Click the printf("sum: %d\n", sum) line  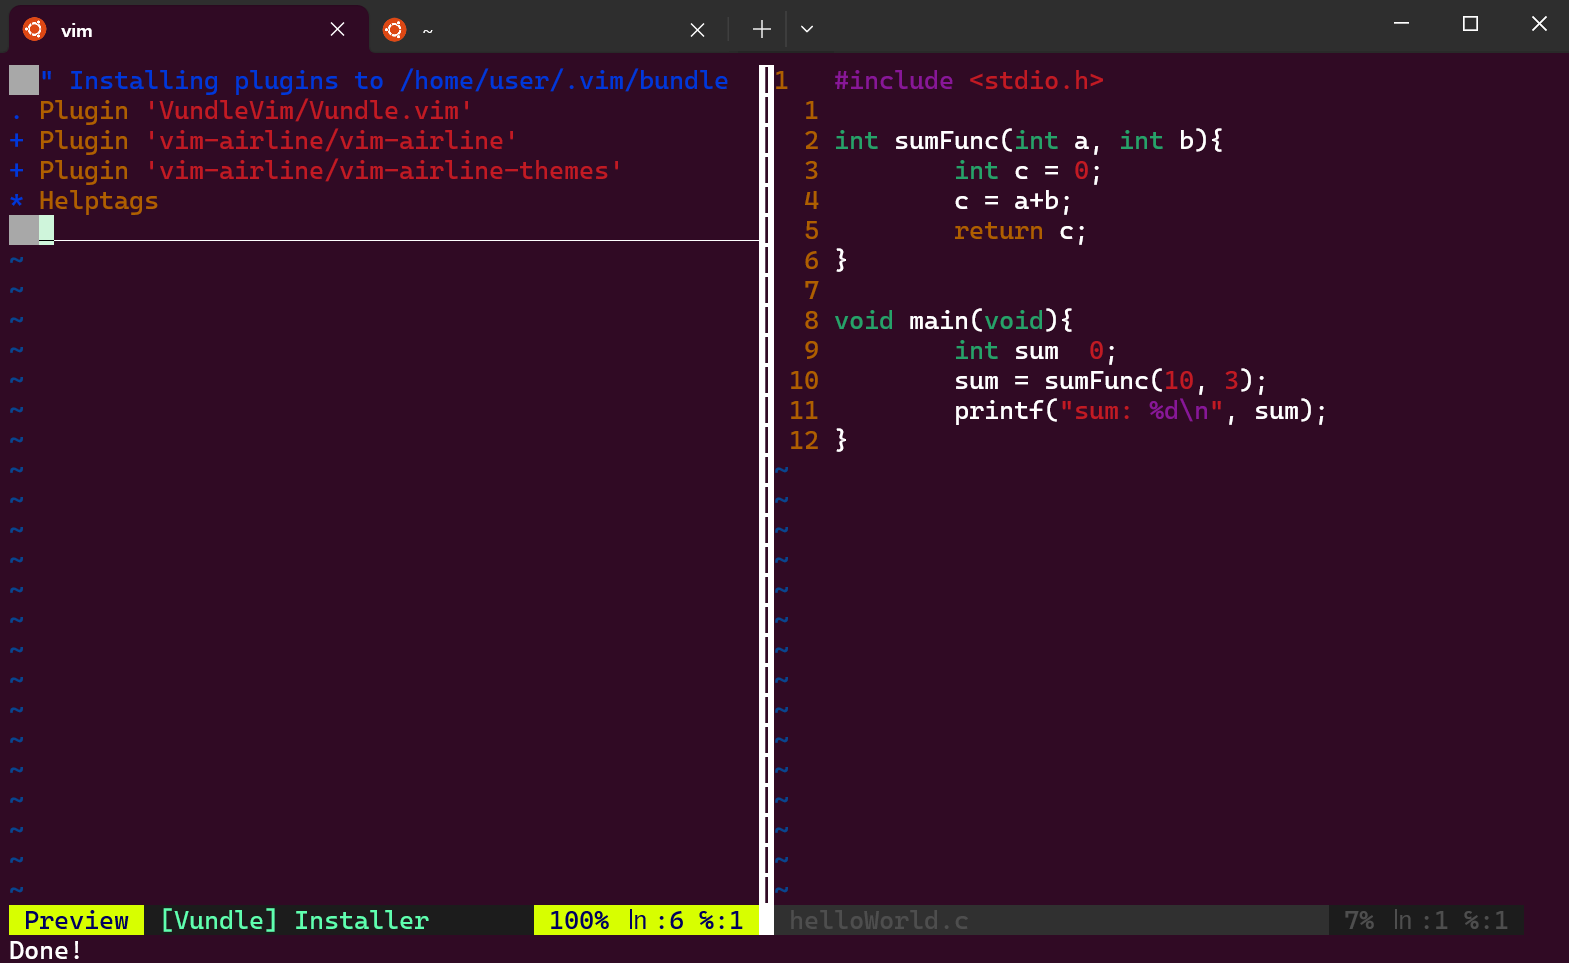1140,410
